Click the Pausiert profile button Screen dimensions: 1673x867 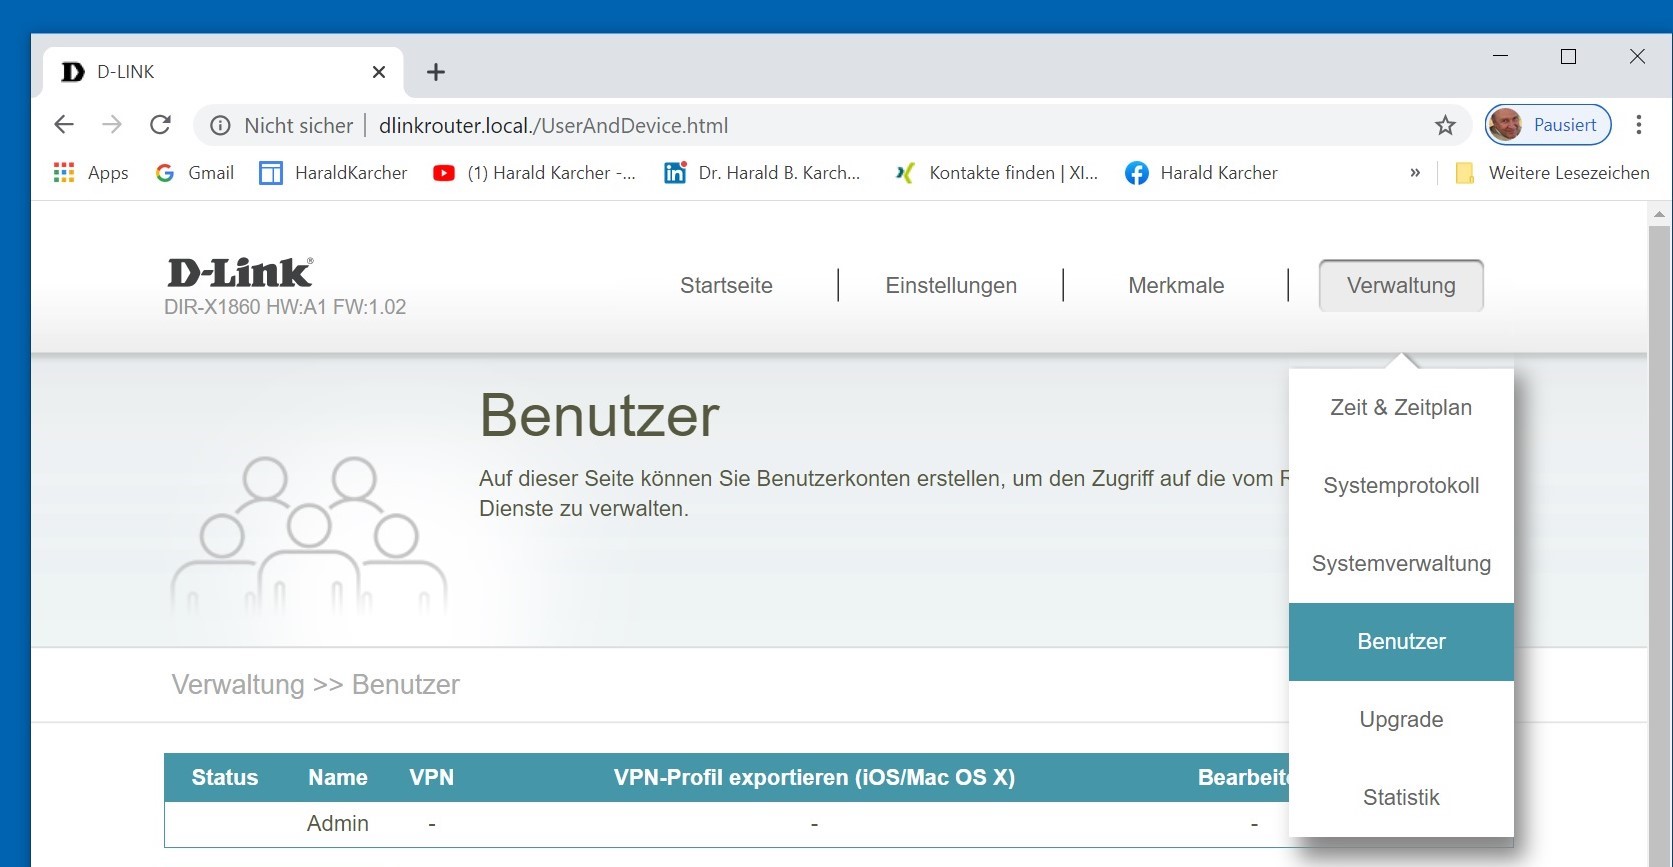(x=1547, y=125)
